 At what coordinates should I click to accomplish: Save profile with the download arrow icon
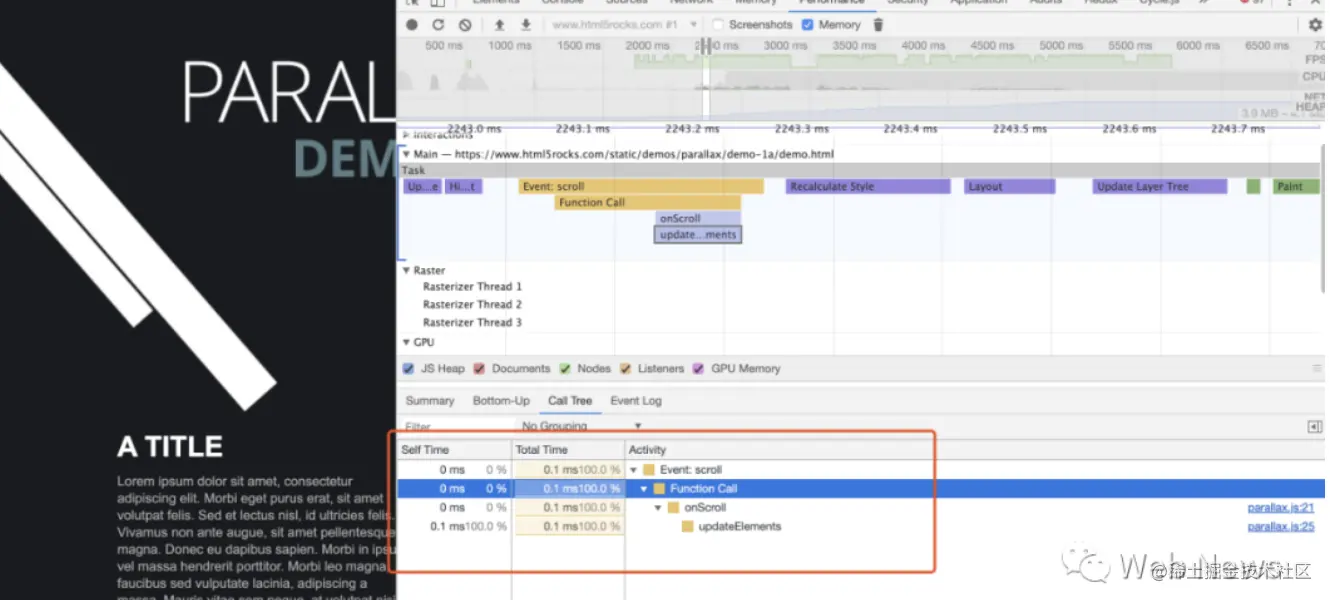coord(525,25)
